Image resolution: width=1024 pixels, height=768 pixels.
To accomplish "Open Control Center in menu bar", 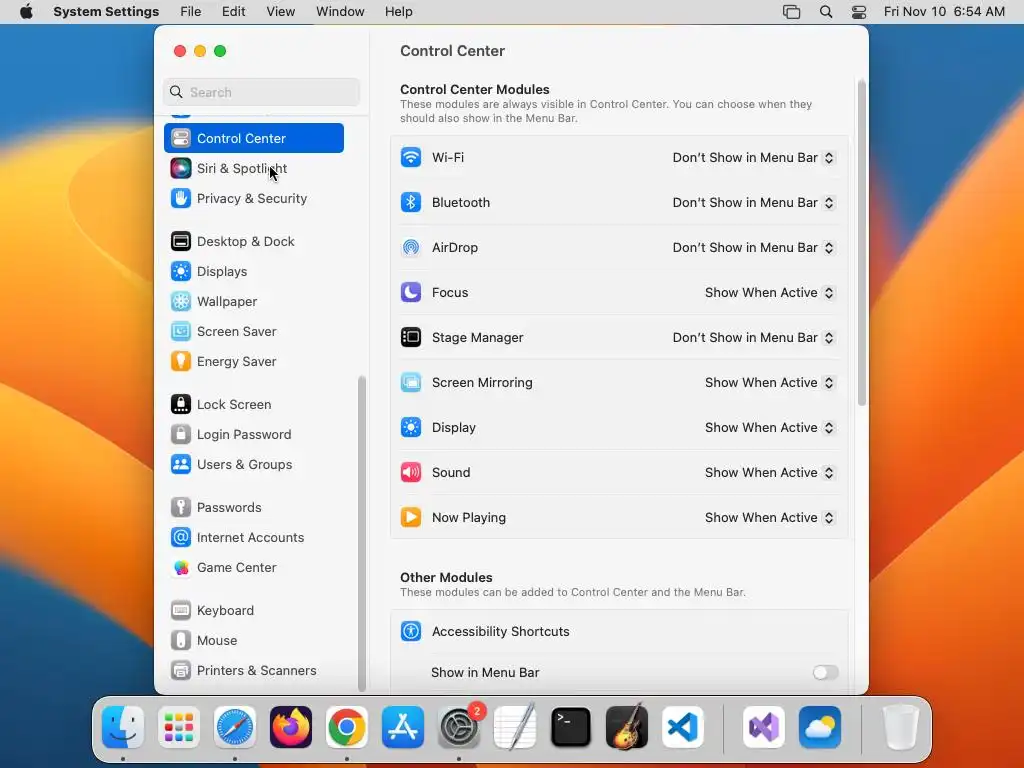I will pos(859,12).
